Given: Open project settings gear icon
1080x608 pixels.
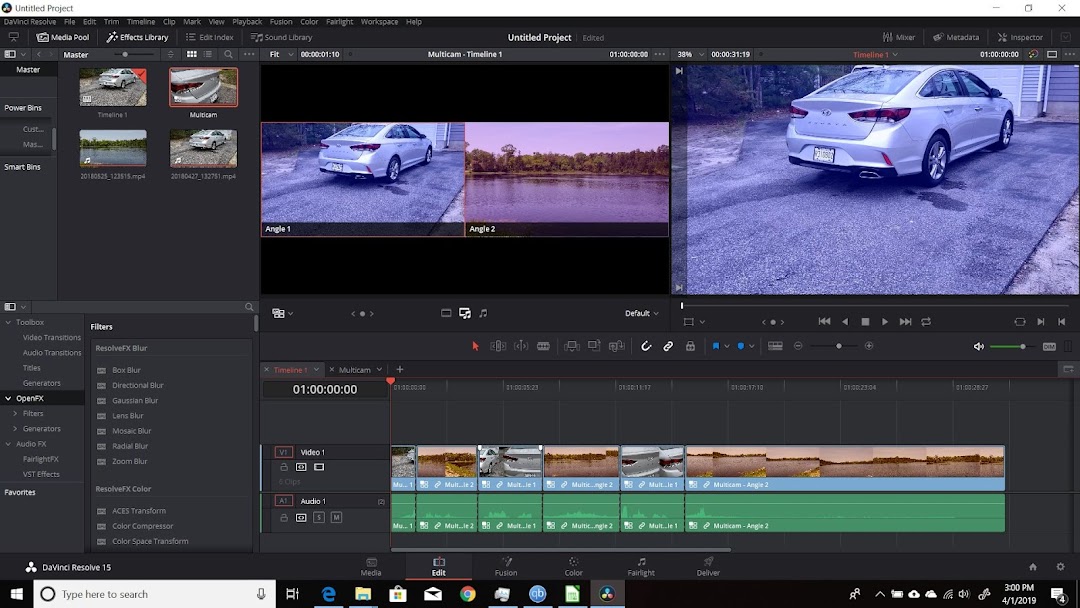Looking at the screenshot, I should pyautogui.click(x=1060, y=567).
